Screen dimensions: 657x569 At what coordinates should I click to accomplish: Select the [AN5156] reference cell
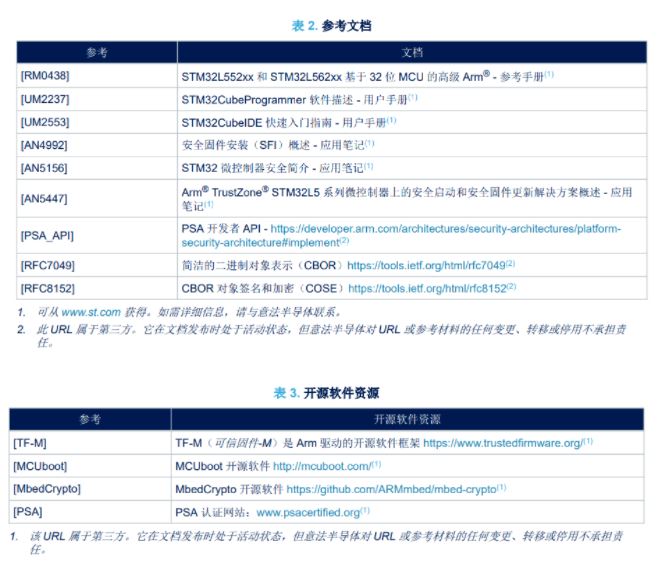(97, 168)
